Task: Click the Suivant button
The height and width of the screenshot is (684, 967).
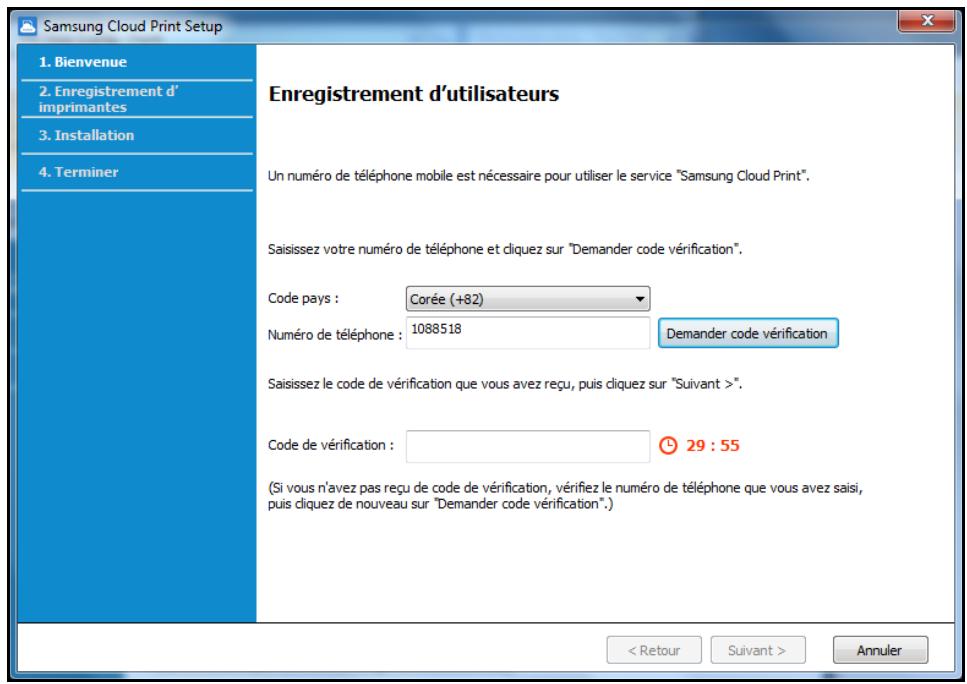Action: (x=757, y=650)
